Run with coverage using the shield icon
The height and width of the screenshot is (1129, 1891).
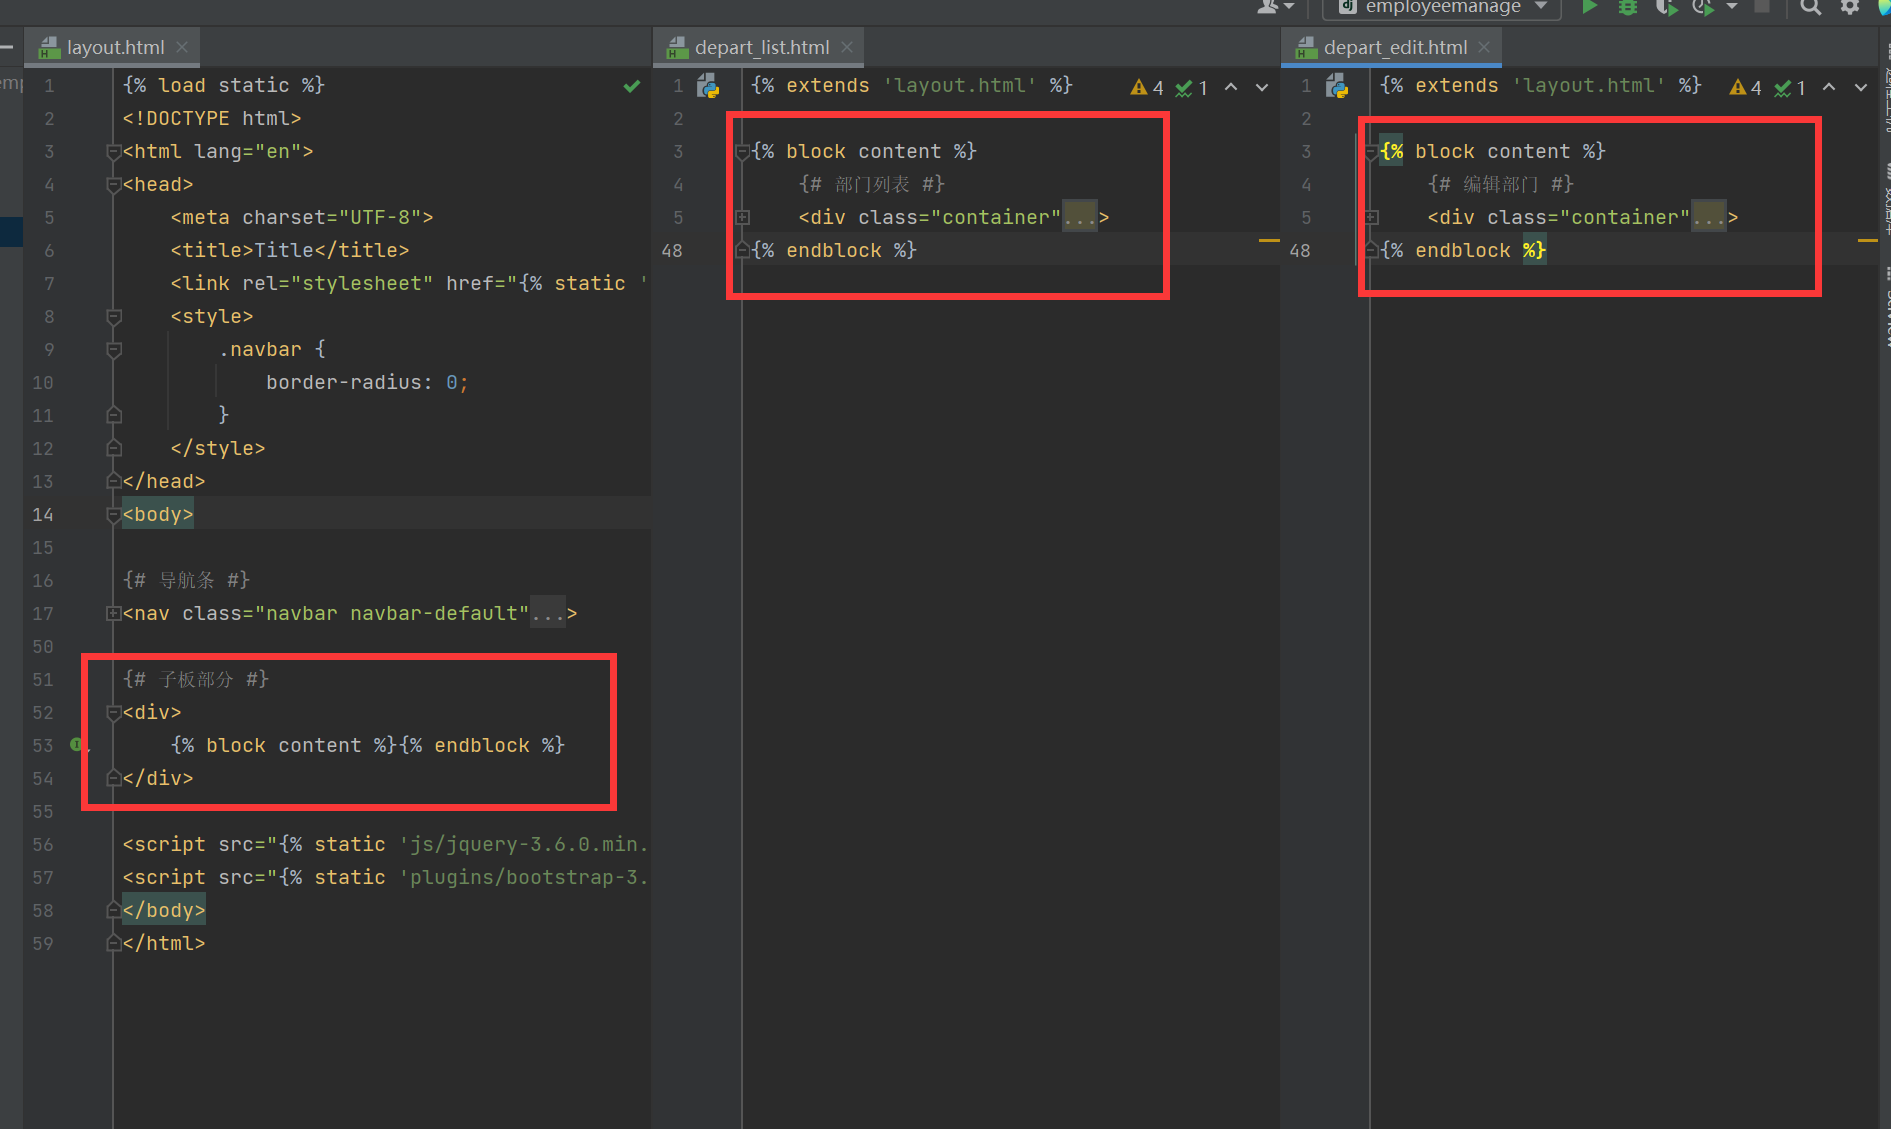point(1665,7)
